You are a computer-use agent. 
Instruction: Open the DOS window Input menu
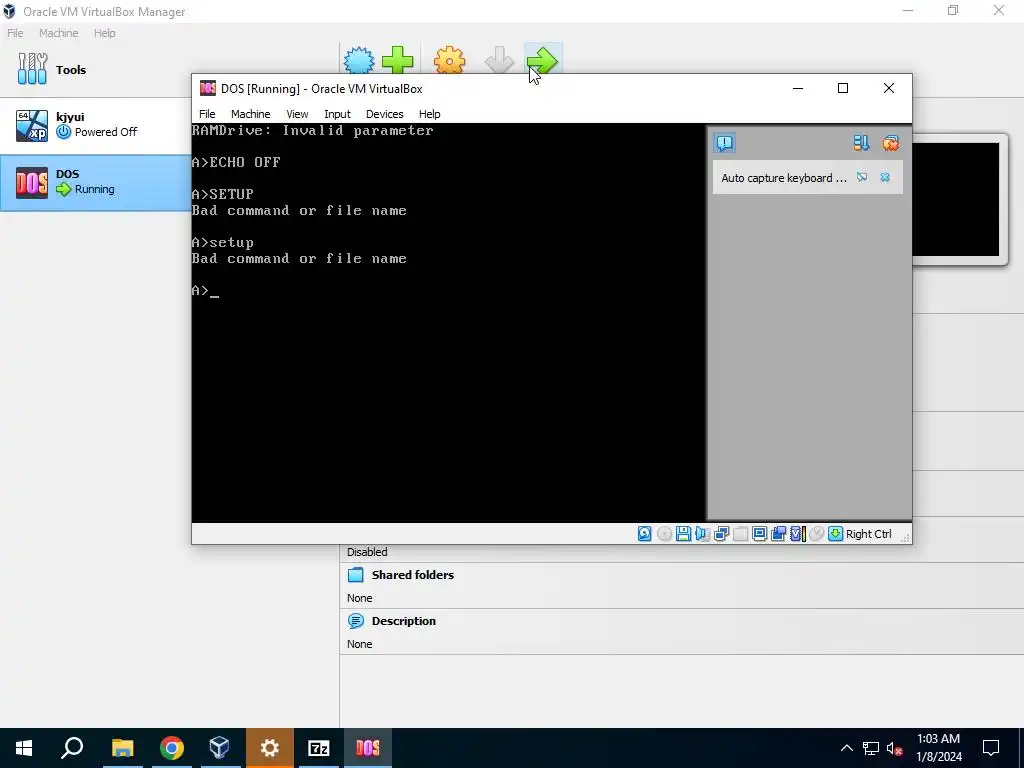pyautogui.click(x=337, y=114)
